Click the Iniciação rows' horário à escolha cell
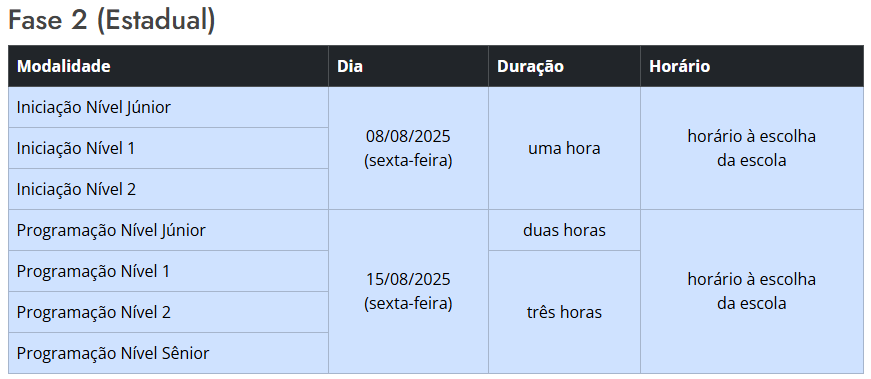This screenshot has width=871, height=379. pyautogui.click(x=752, y=148)
